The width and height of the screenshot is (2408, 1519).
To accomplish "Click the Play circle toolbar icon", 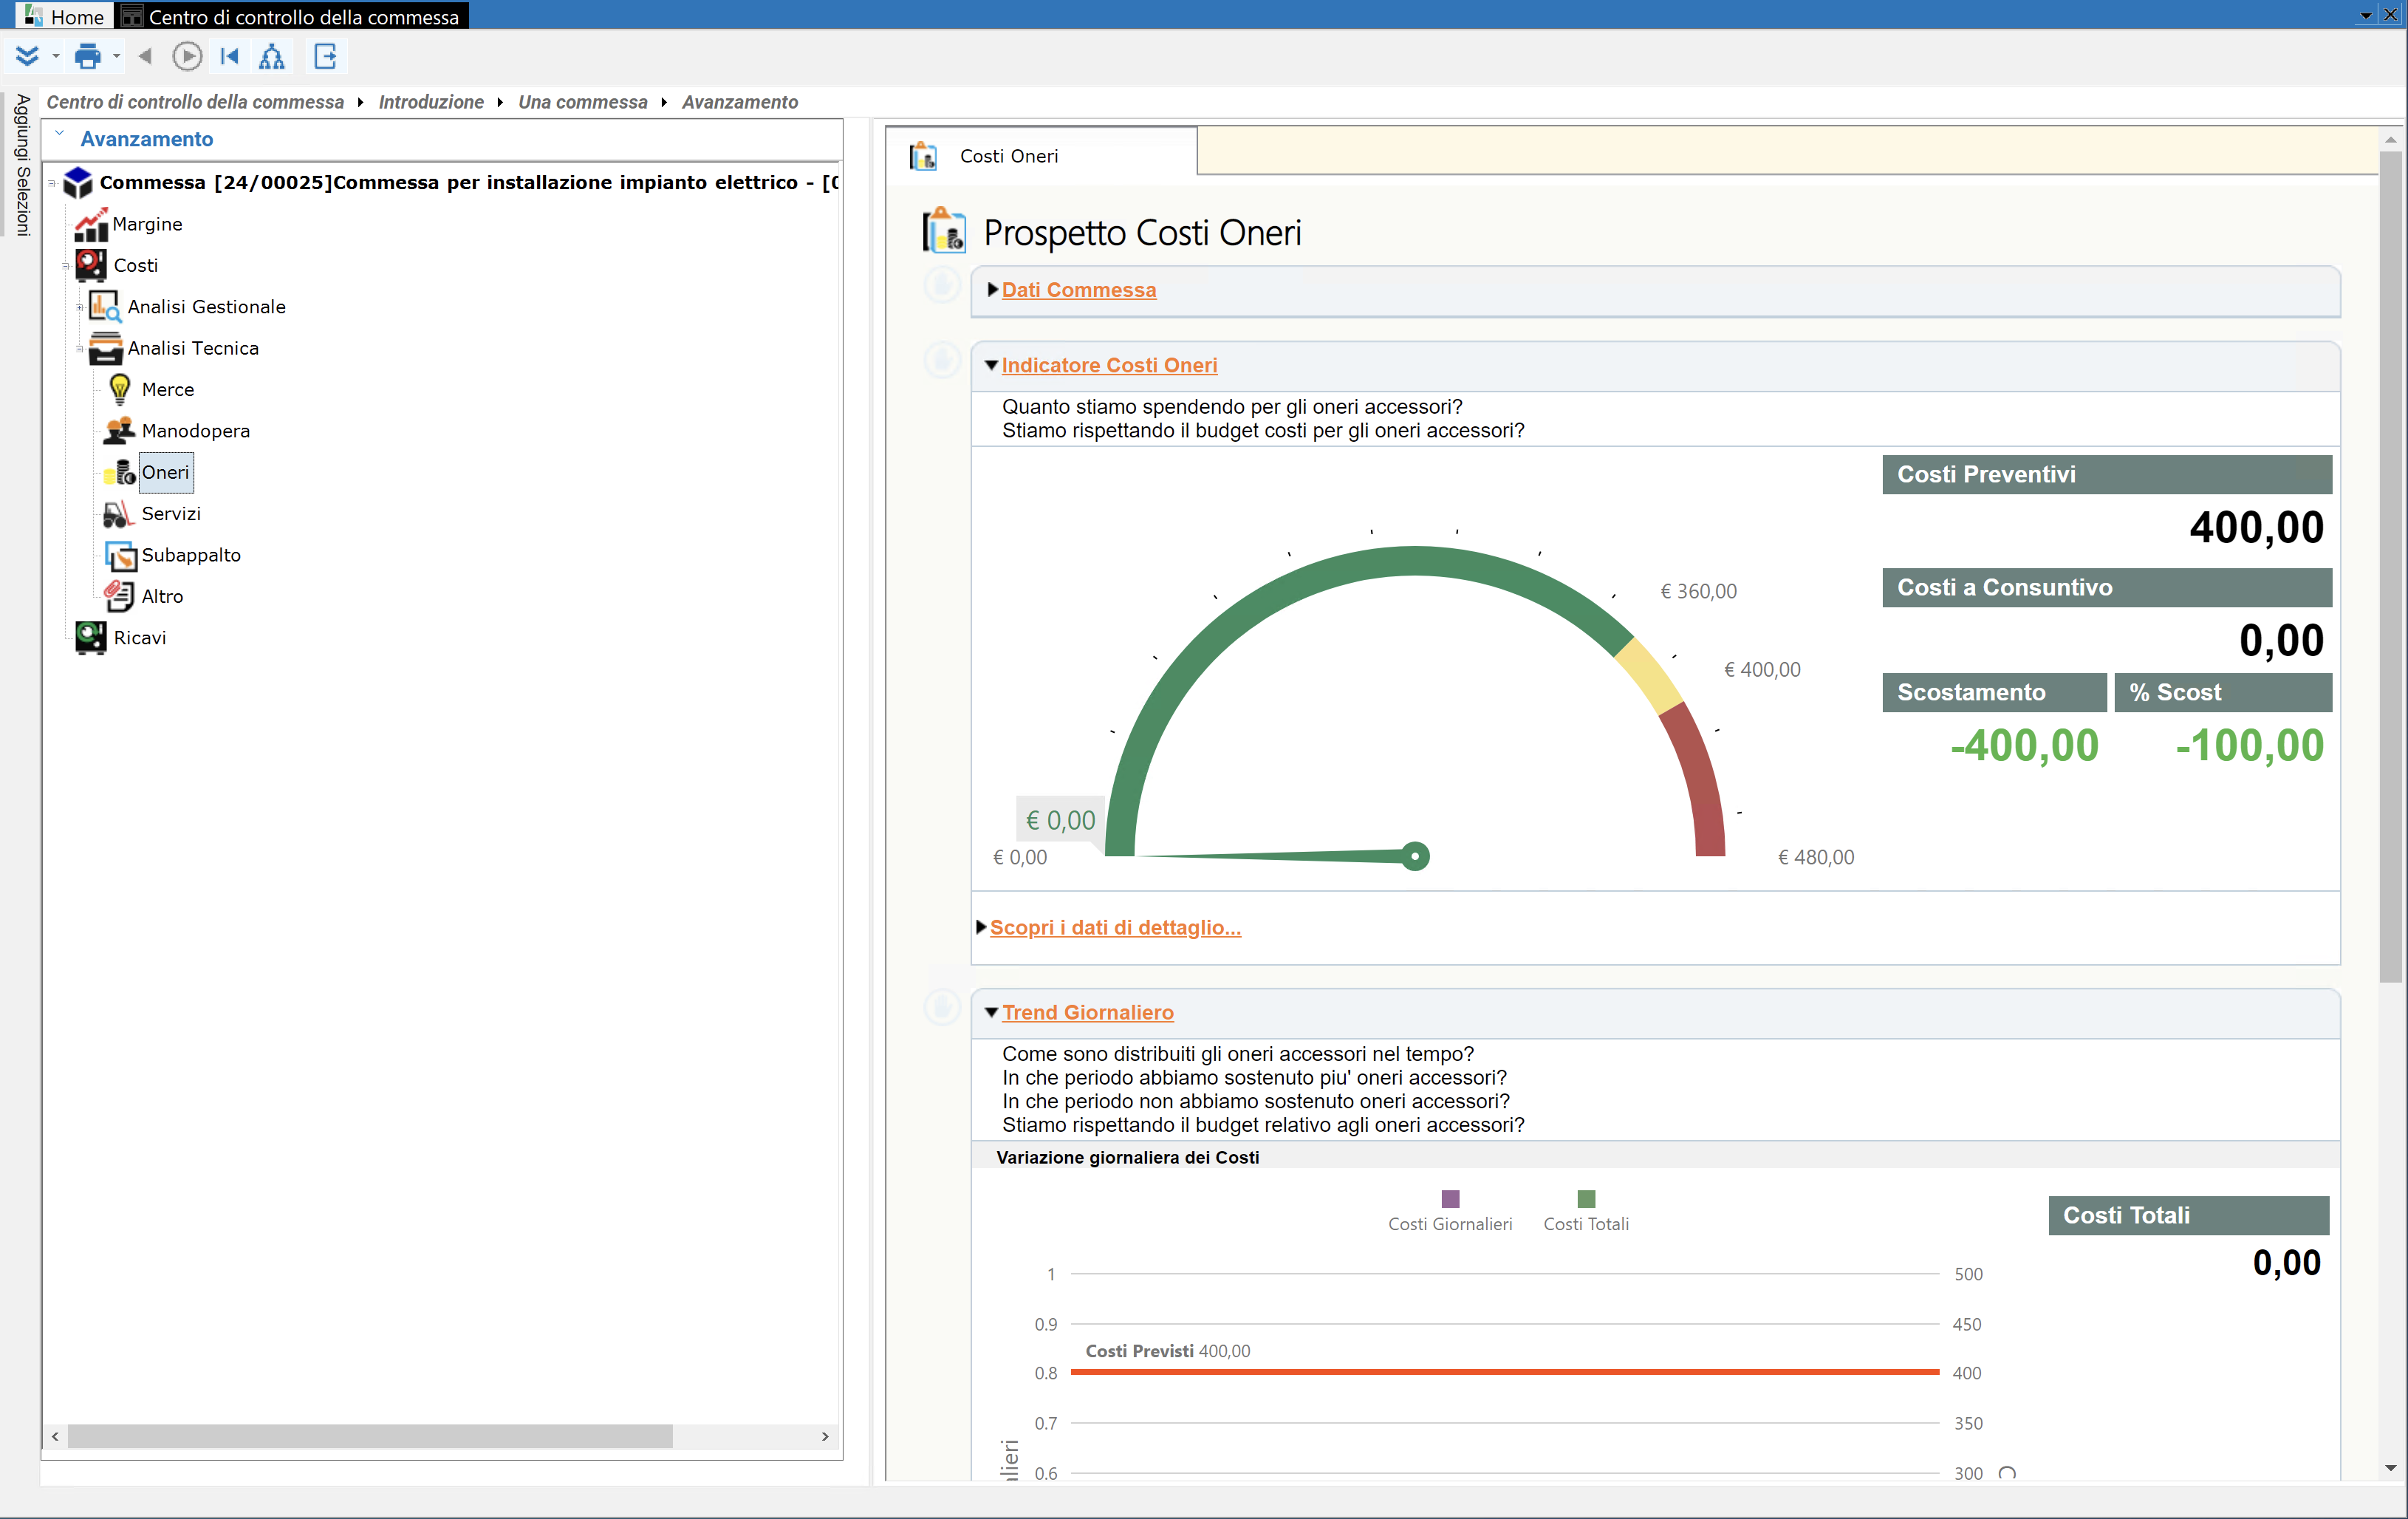I will [187, 56].
